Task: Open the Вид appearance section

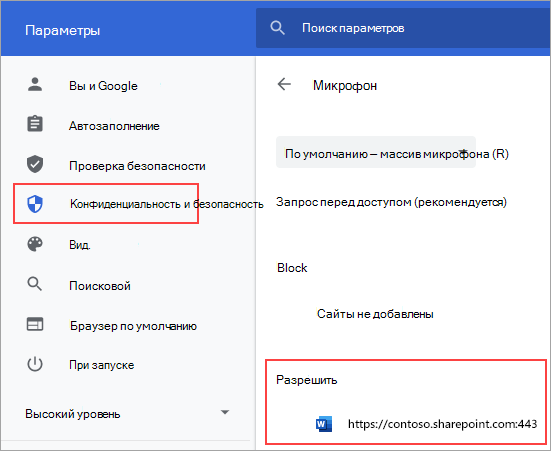Action: [x=80, y=244]
